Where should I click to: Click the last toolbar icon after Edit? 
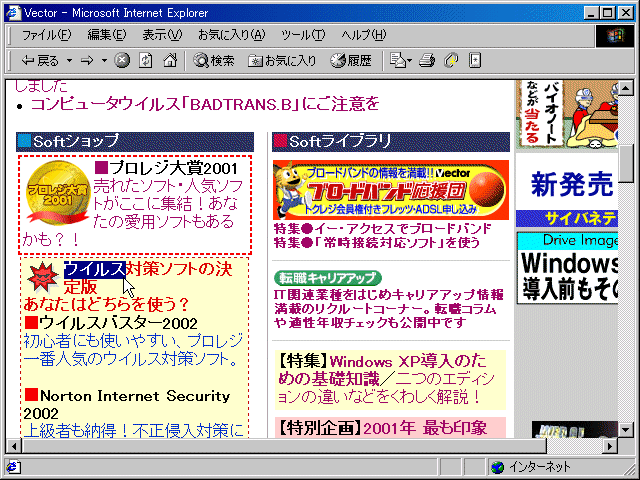[475, 61]
